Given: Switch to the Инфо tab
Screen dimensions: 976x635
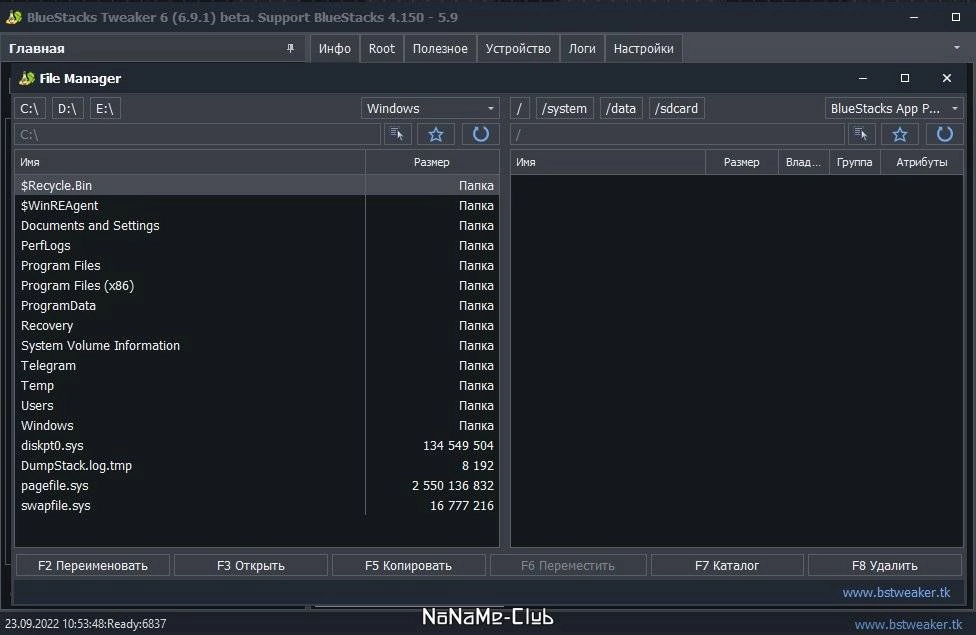Looking at the screenshot, I should (x=335, y=49).
